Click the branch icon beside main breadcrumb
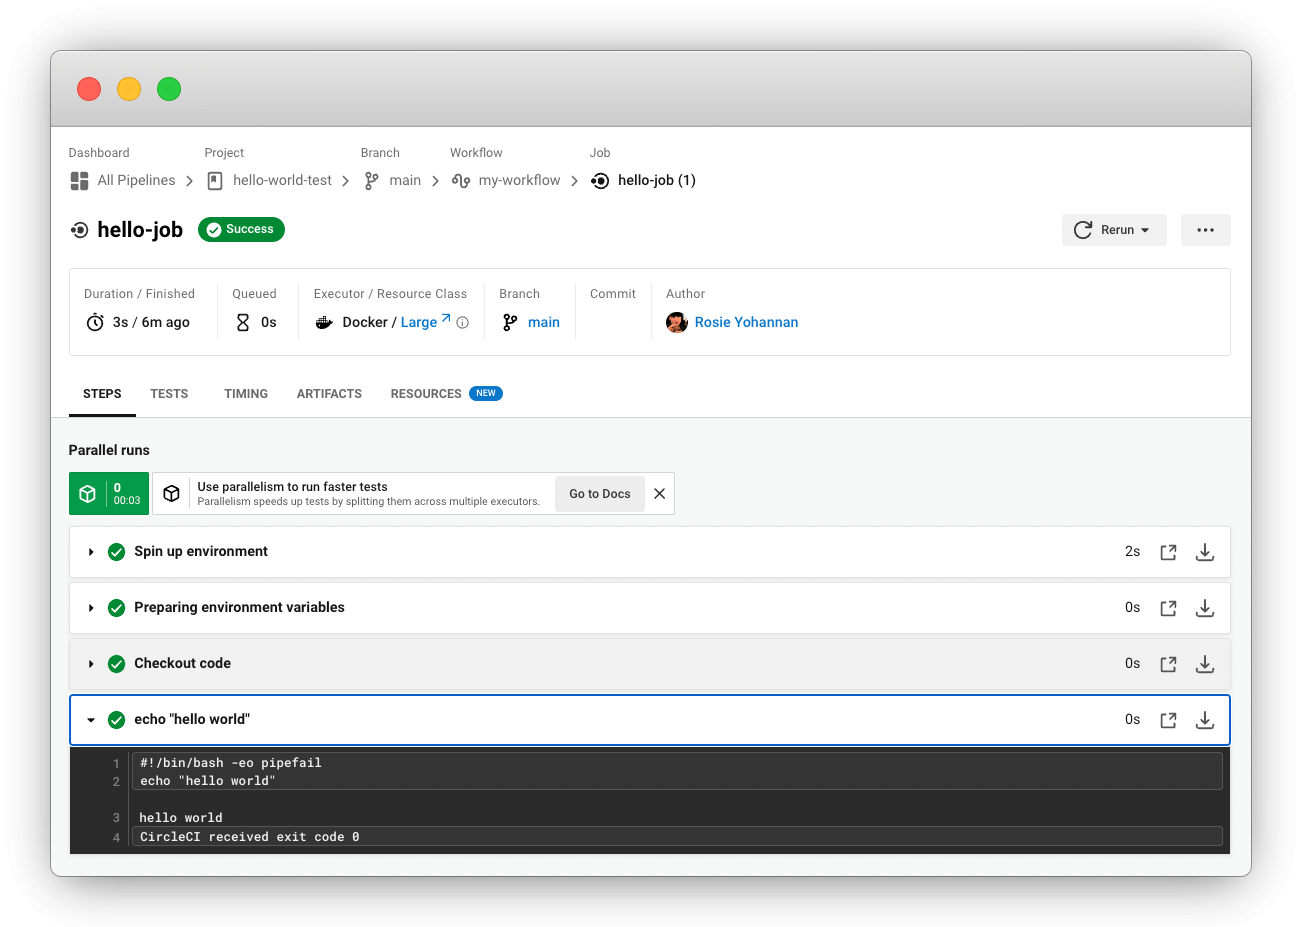 [369, 181]
